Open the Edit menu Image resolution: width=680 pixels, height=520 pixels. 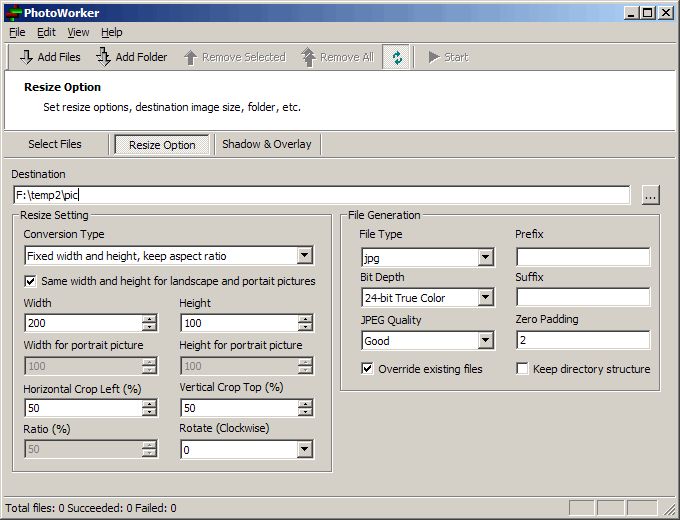(x=46, y=32)
